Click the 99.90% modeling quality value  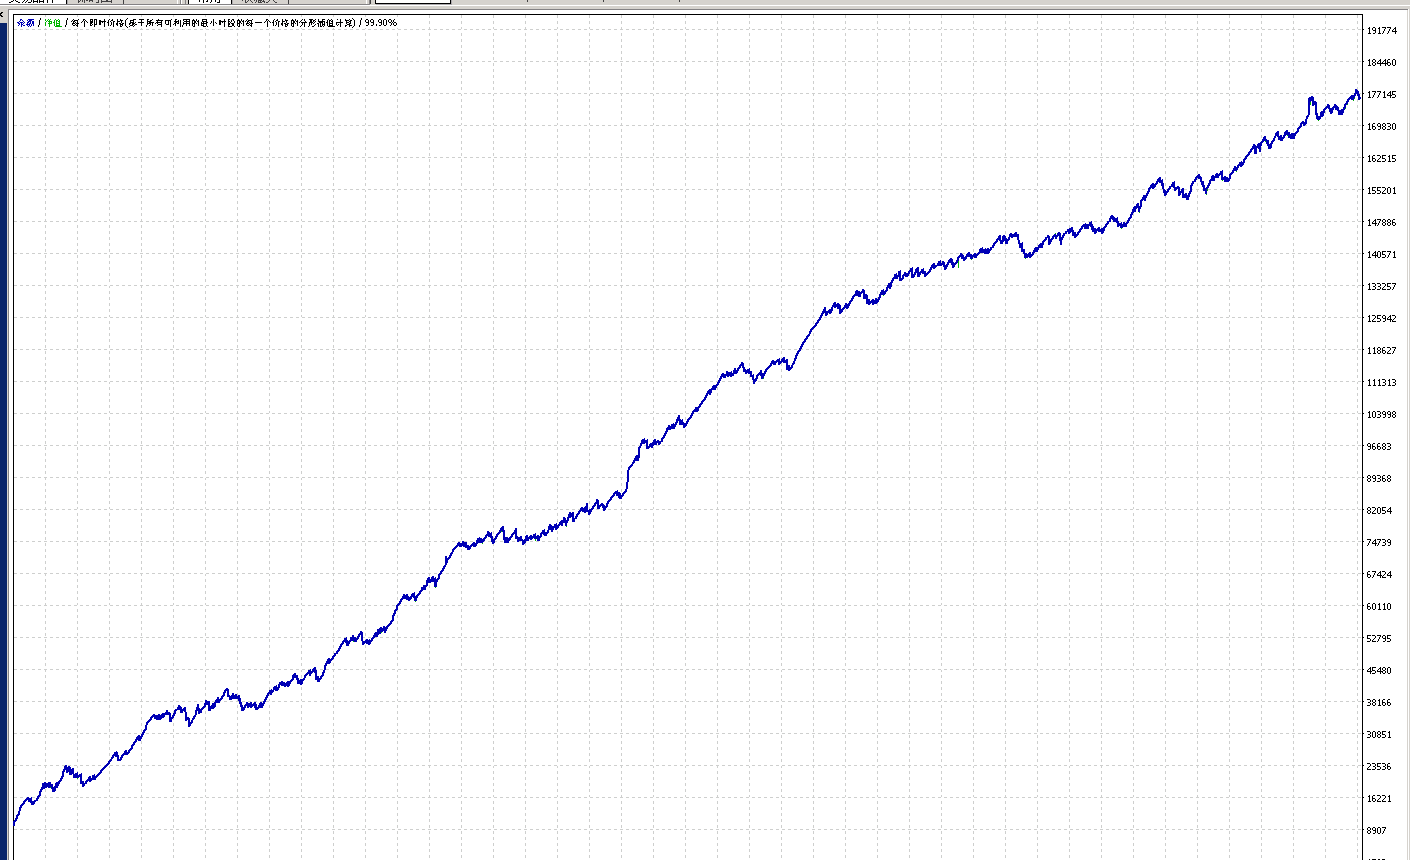pos(381,22)
